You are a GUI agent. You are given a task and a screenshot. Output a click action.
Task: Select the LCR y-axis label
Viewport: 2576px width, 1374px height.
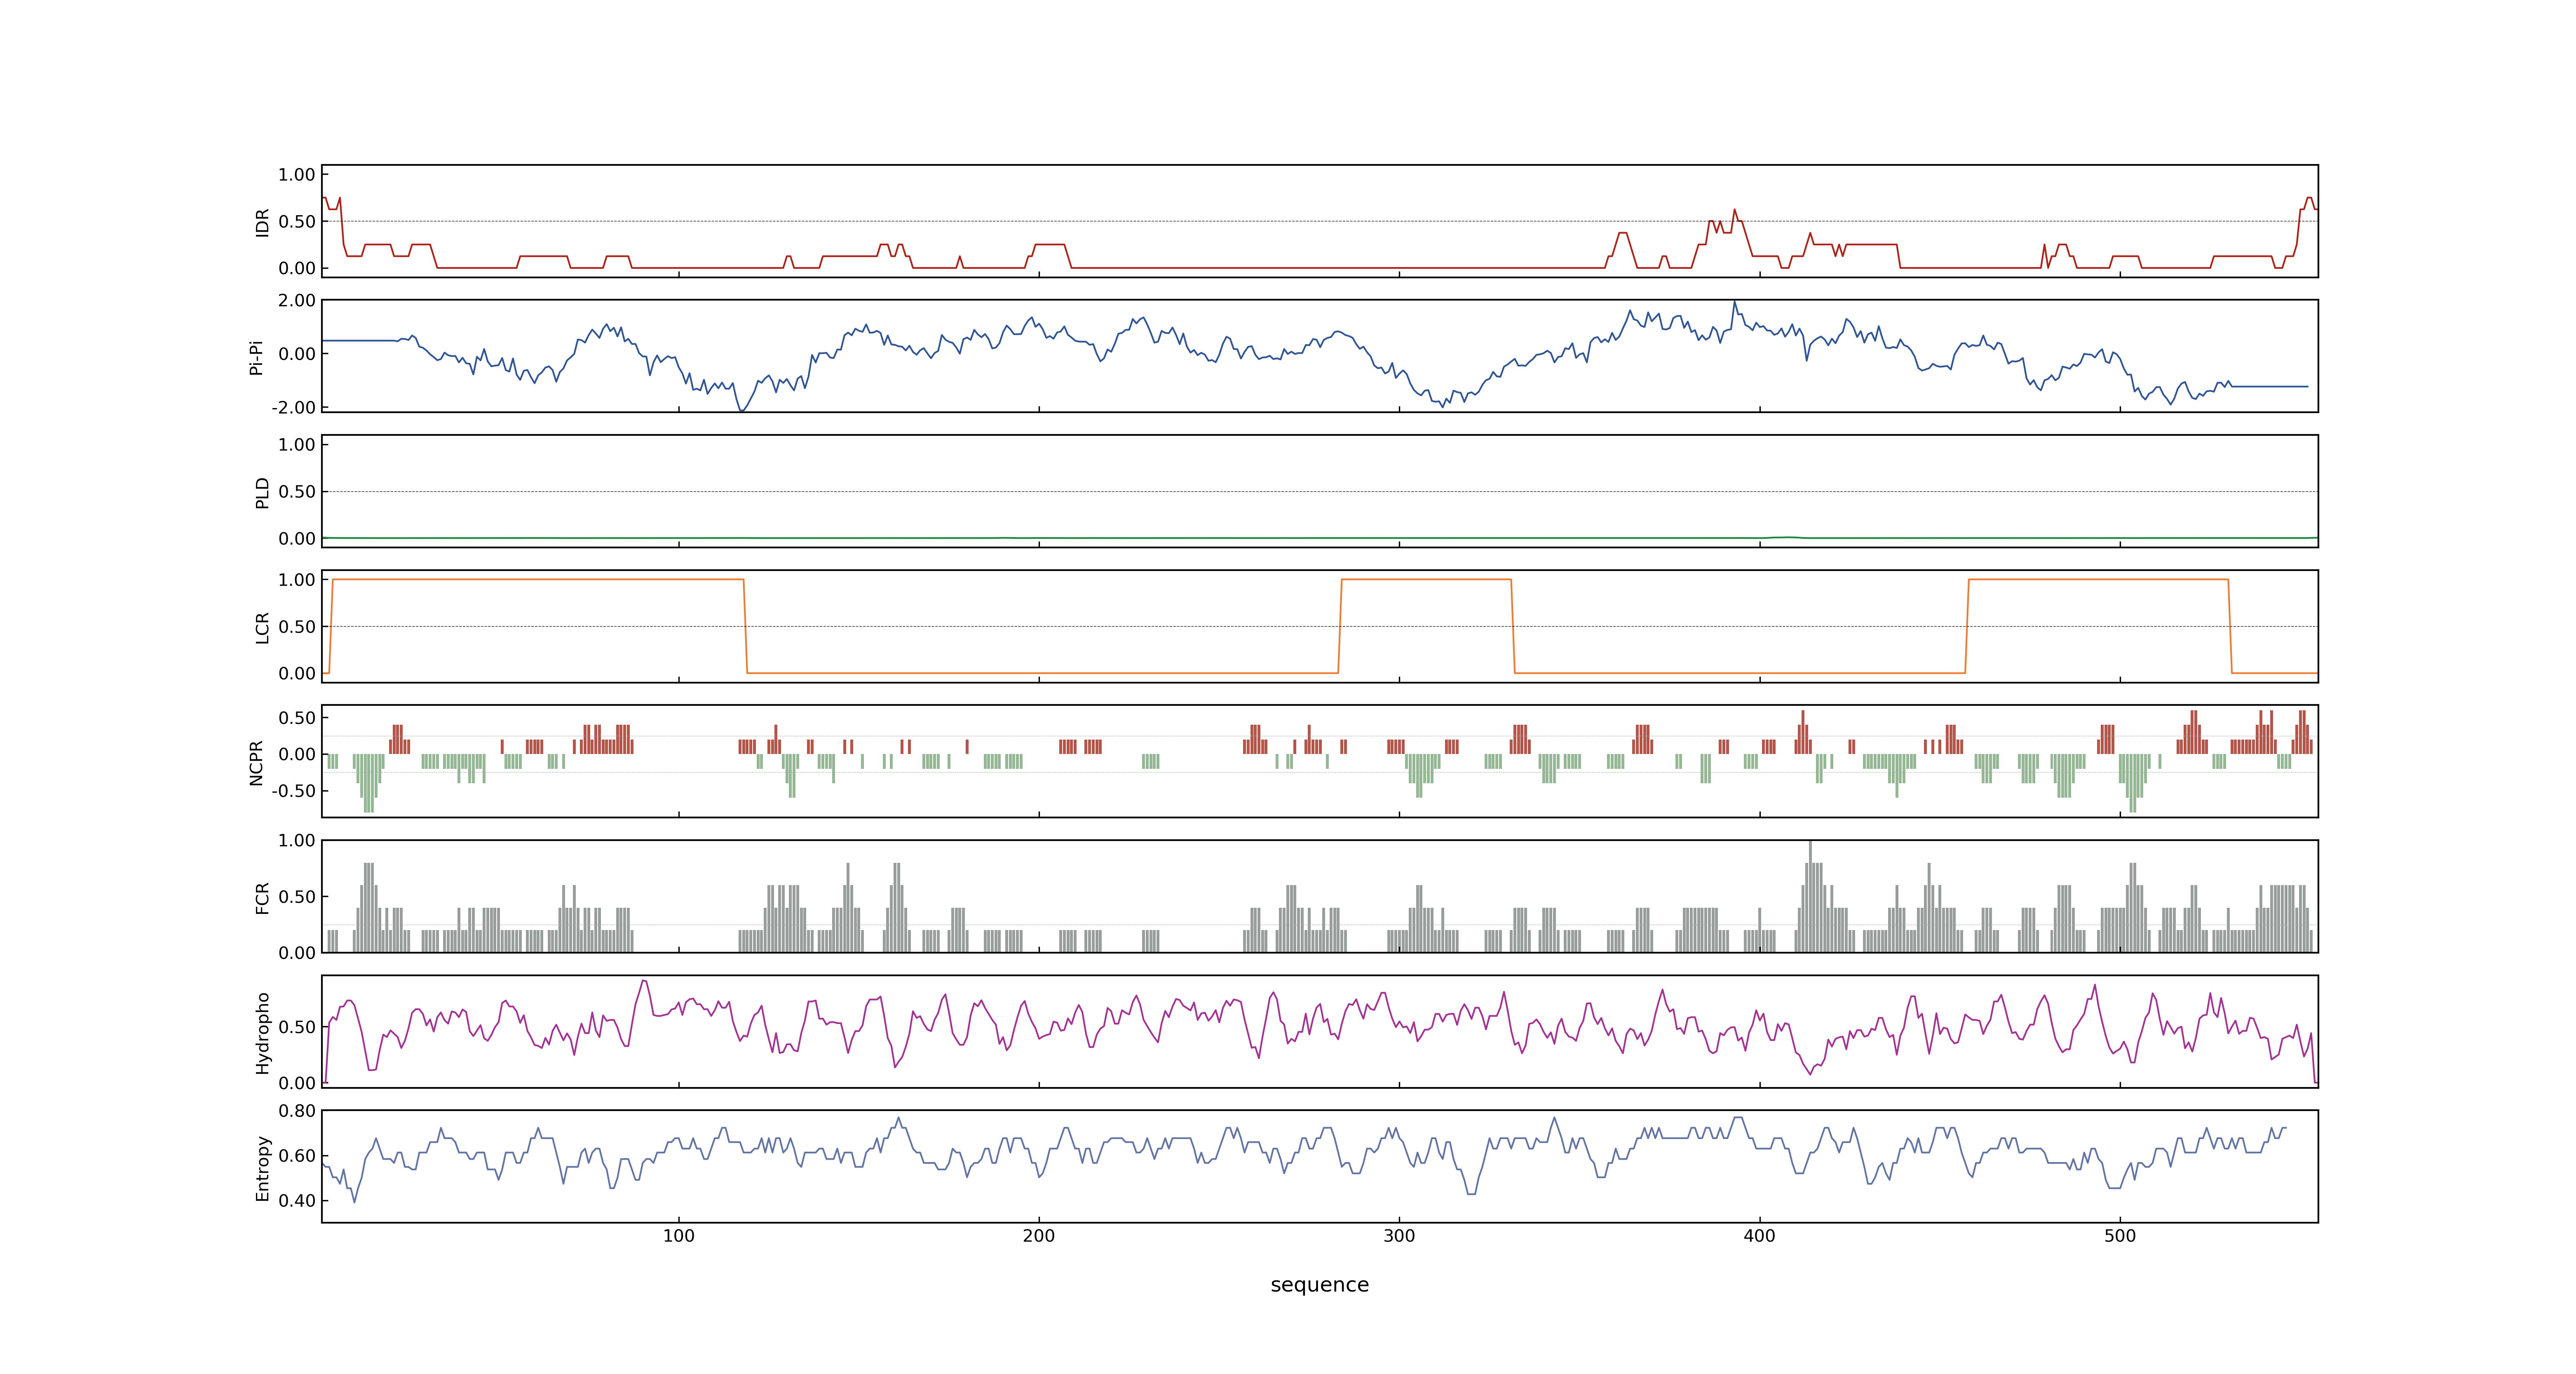(262, 628)
